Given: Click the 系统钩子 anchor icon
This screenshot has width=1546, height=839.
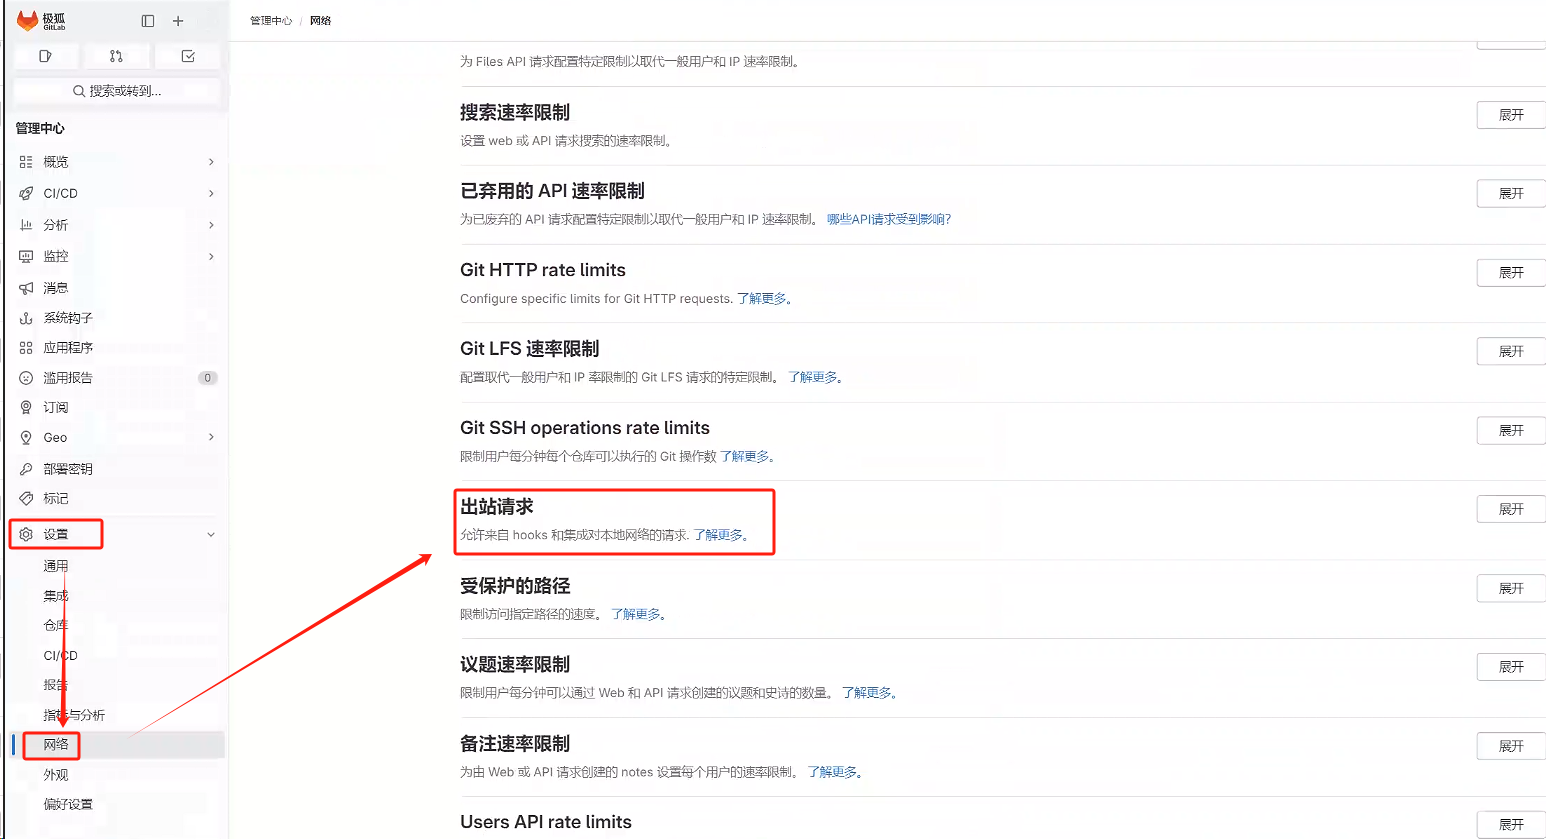Looking at the screenshot, I should (x=26, y=318).
